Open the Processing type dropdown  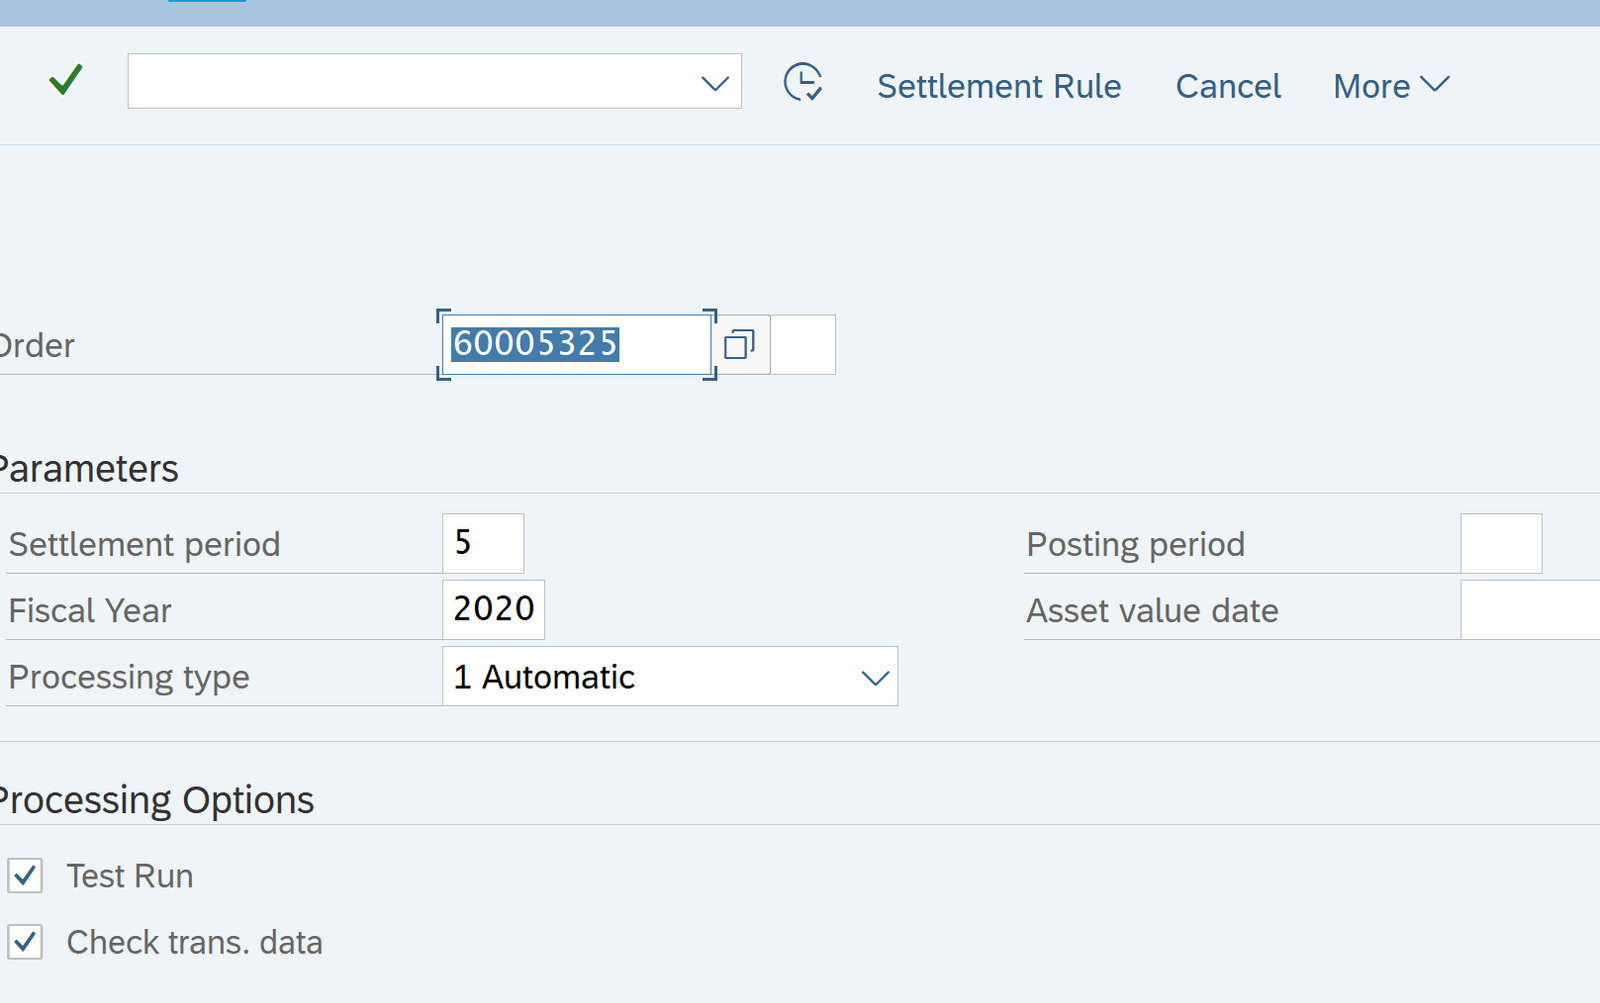[x=874, y=678]
